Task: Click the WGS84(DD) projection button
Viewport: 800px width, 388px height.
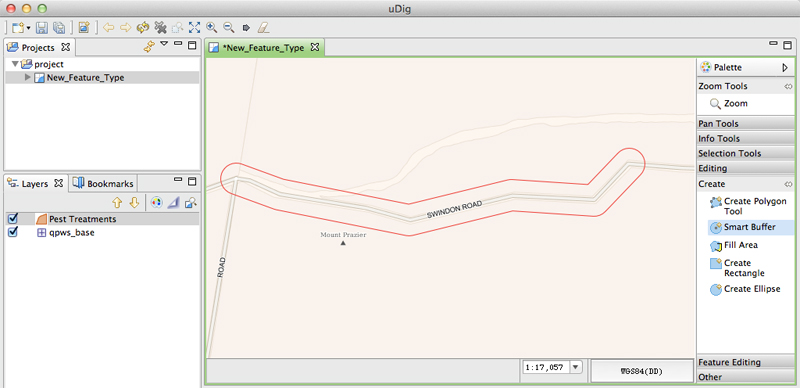Action: (641, 371)
